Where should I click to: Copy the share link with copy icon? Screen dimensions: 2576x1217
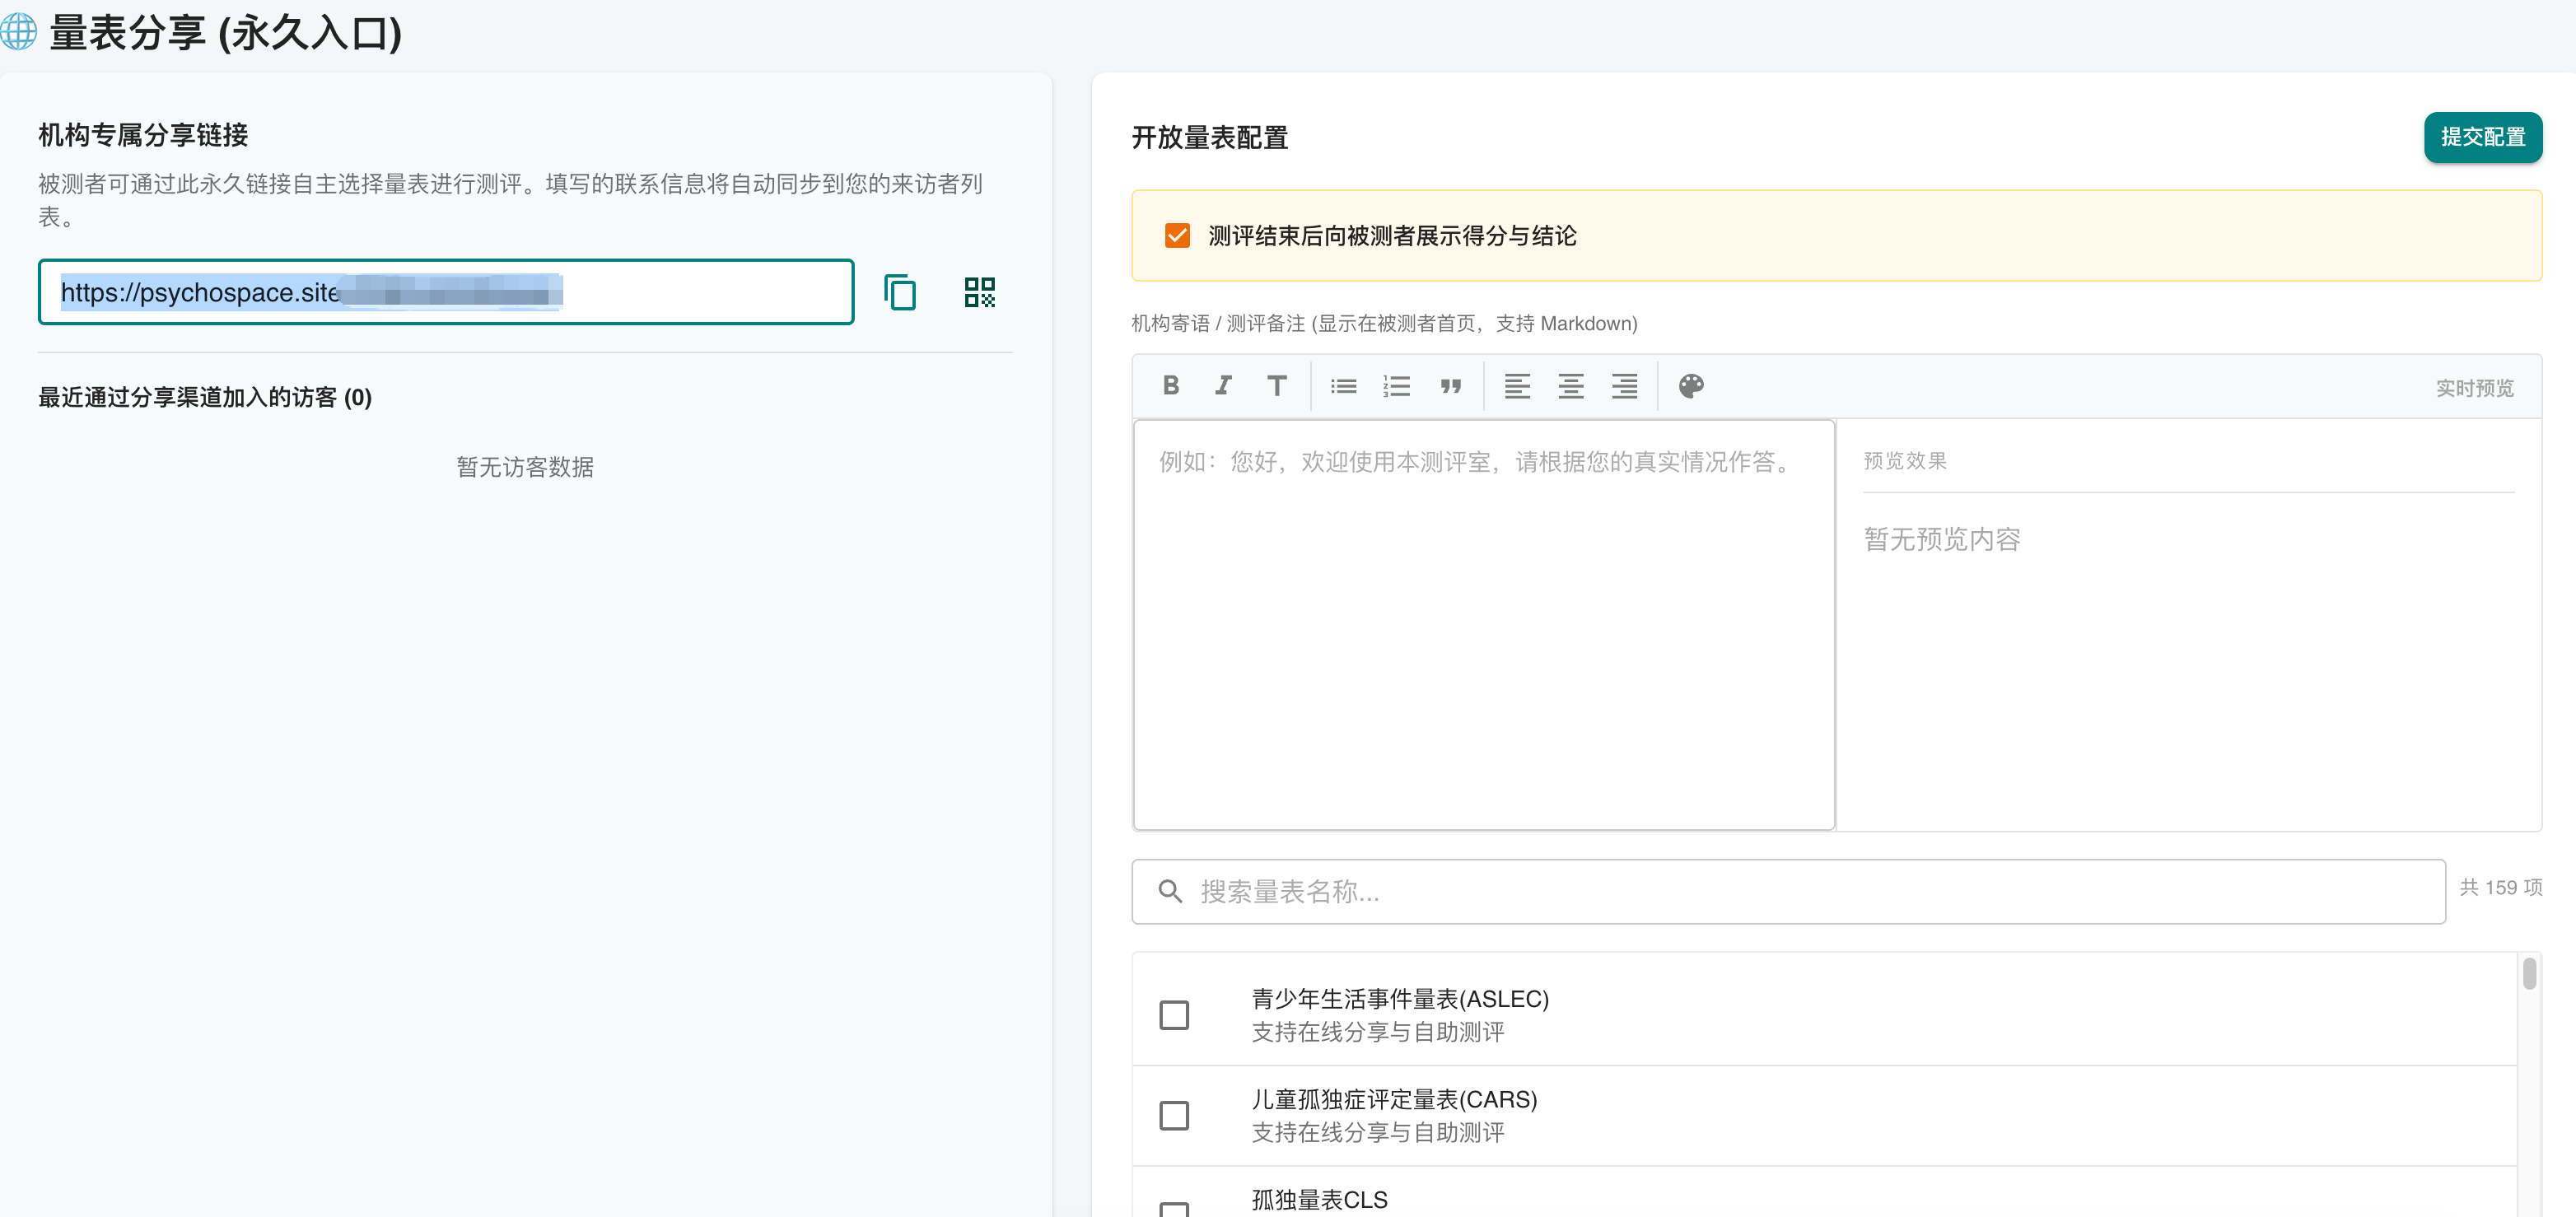(x=899, y=292)
